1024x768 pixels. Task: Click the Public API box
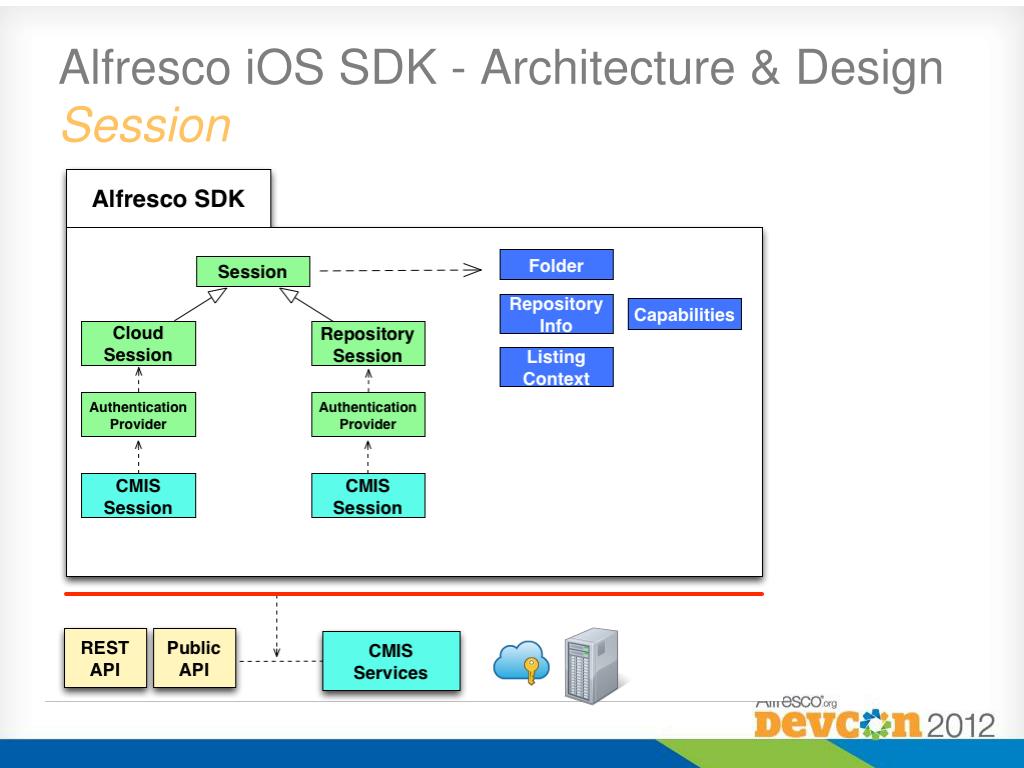coord(194,658)
